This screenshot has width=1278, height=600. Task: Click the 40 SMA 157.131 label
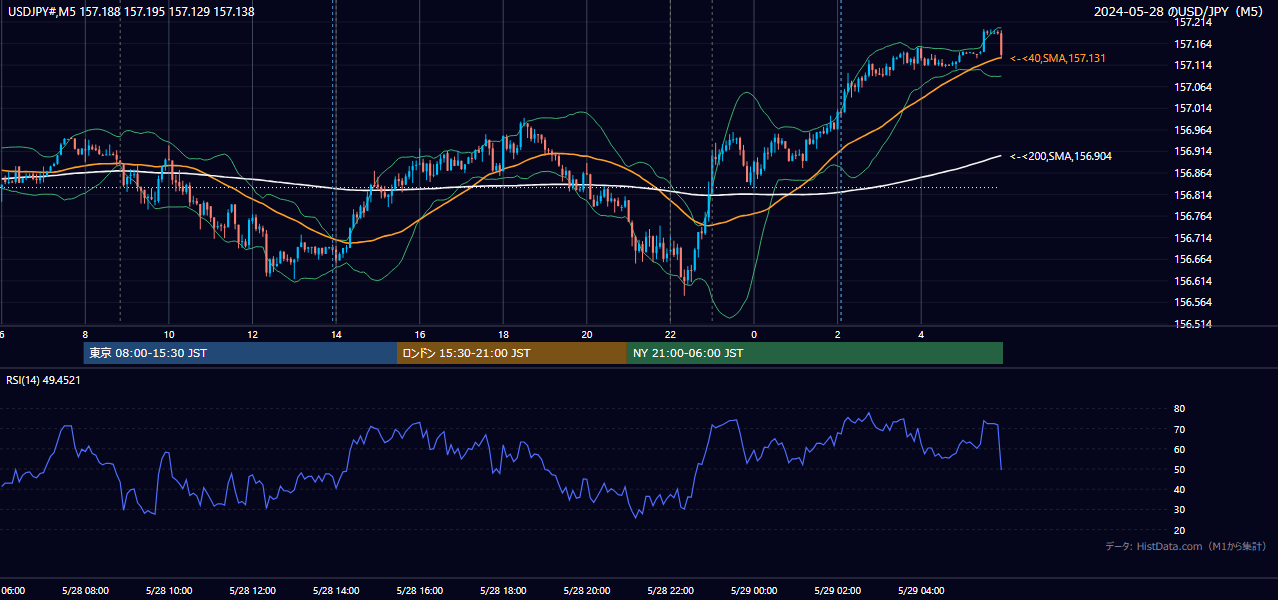click(1058, 59)
